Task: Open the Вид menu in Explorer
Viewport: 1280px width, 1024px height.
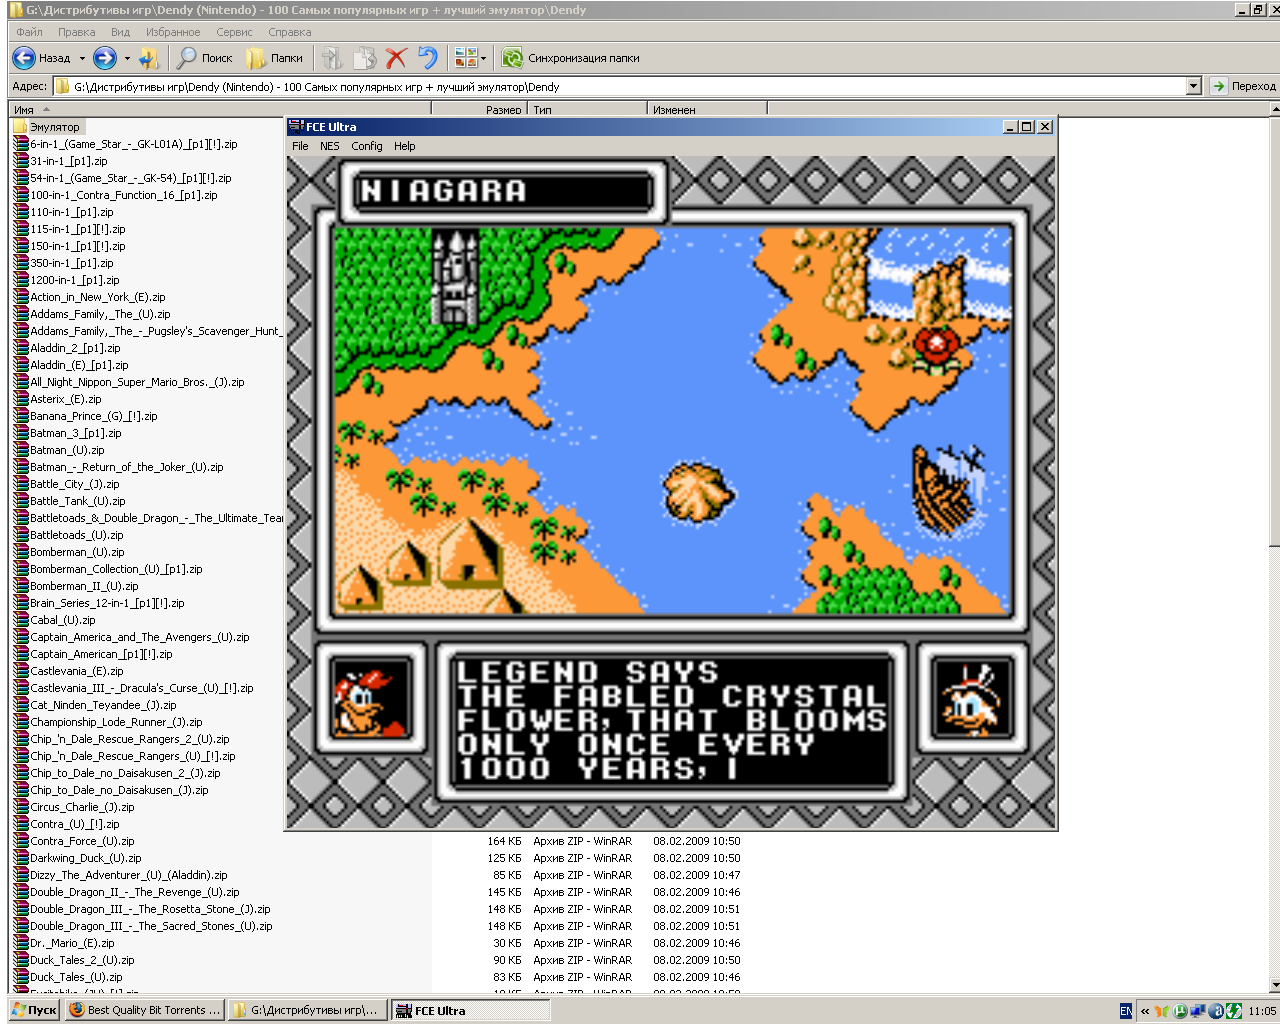Action: pos(121,32)
